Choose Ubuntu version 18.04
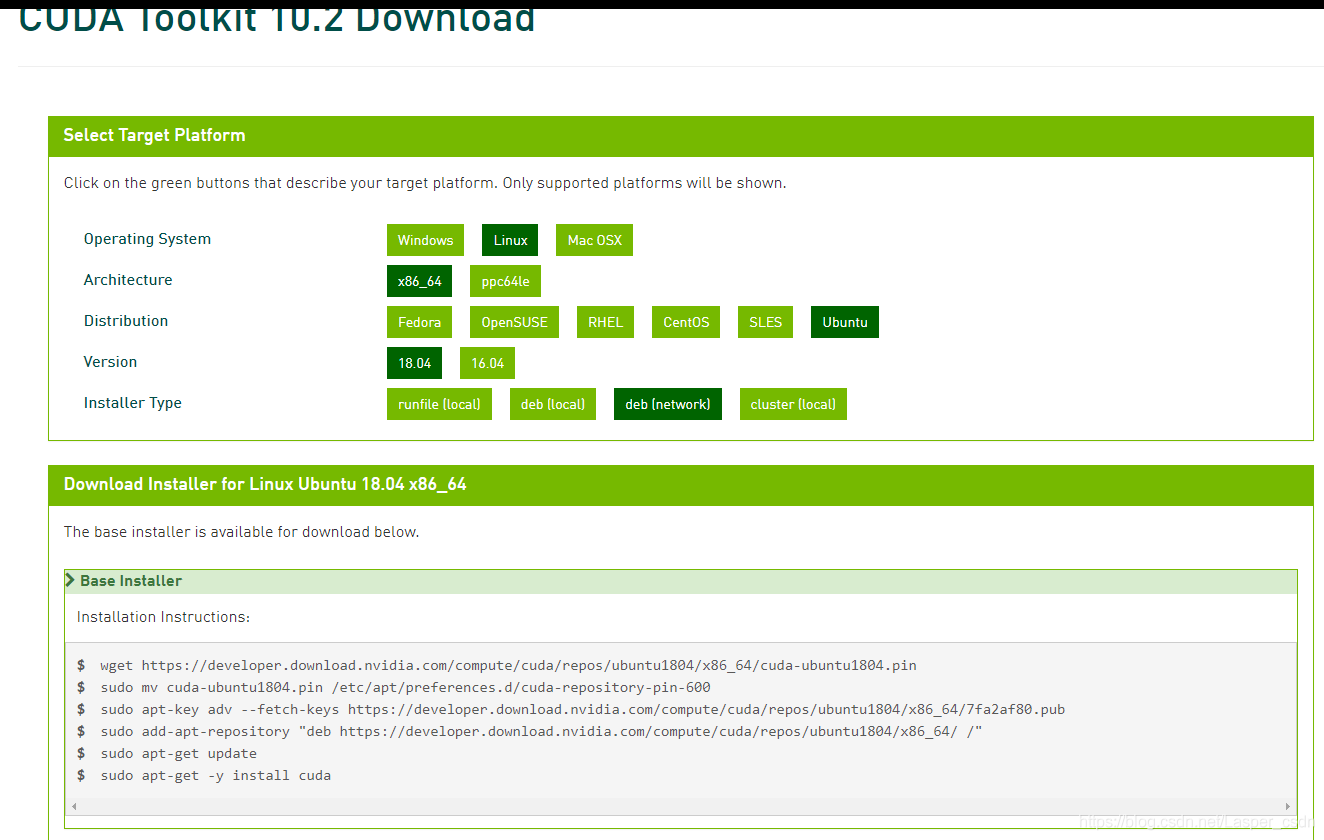1324x840 pixels. pos(414,363)
